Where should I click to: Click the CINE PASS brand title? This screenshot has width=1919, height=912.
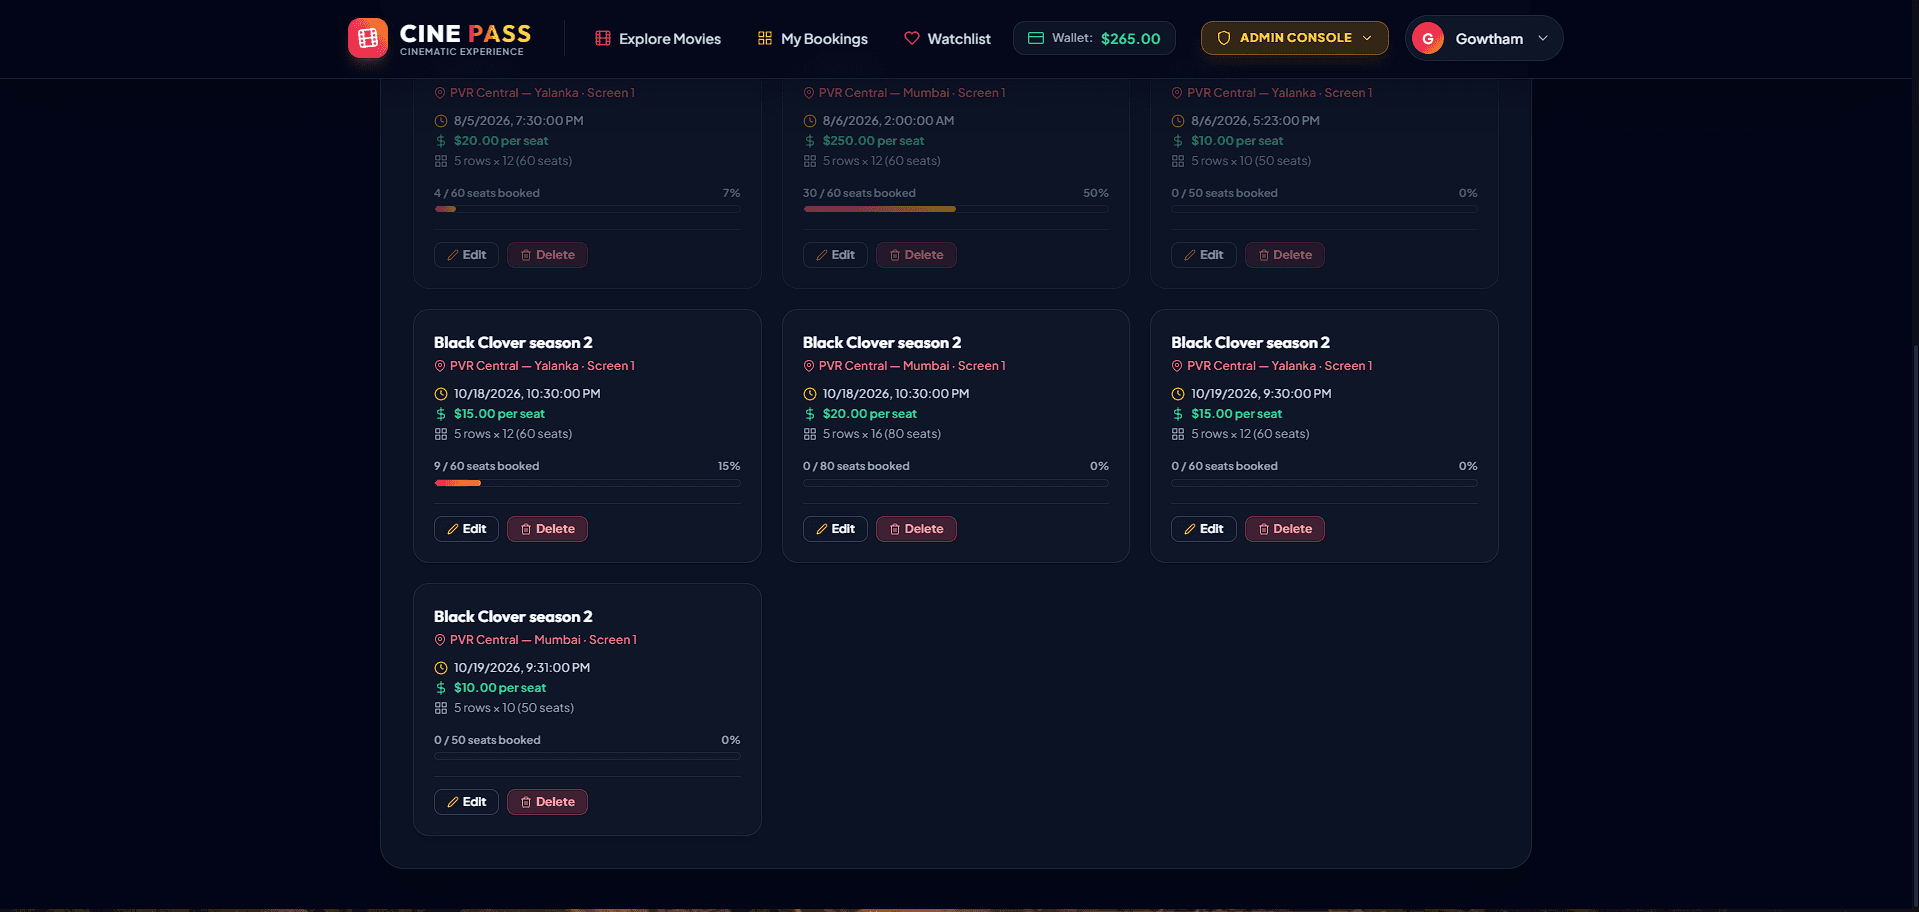[465, 33]
